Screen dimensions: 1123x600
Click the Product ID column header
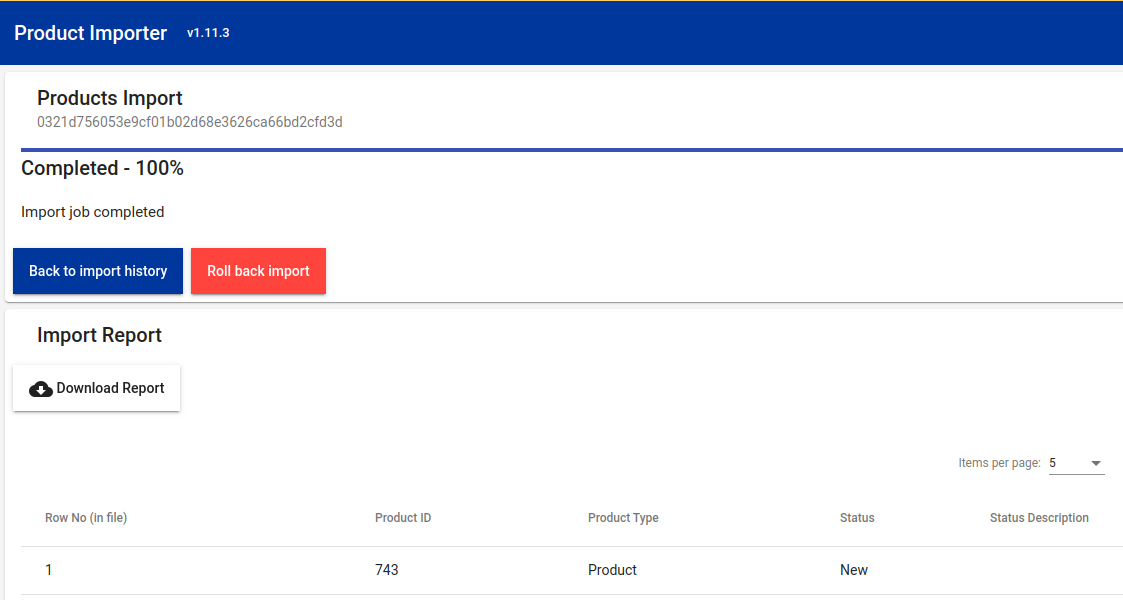(403, 518)
